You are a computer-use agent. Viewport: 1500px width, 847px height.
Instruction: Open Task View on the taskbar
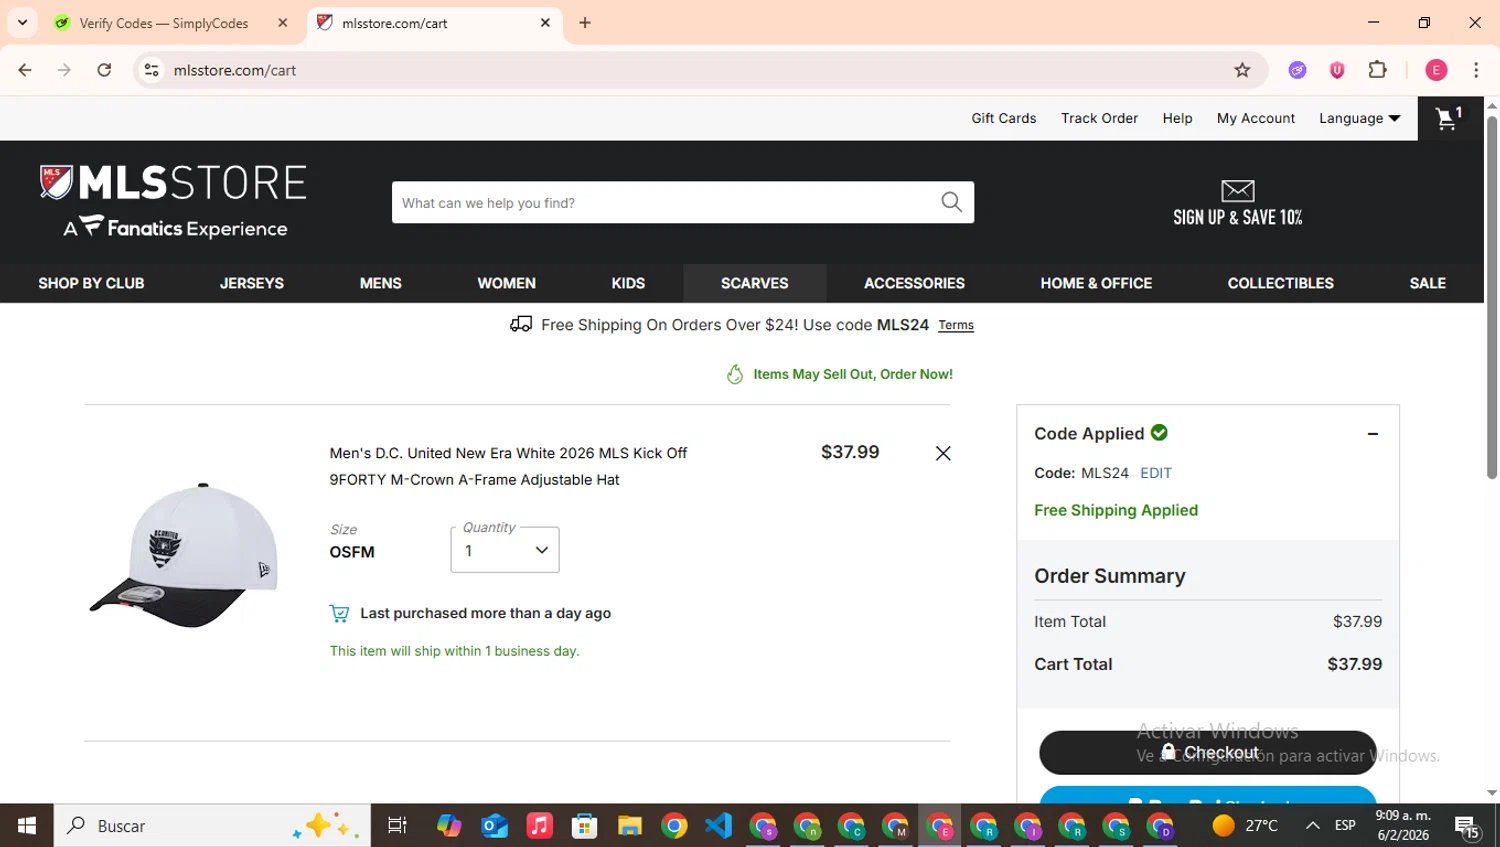point(397,826)
